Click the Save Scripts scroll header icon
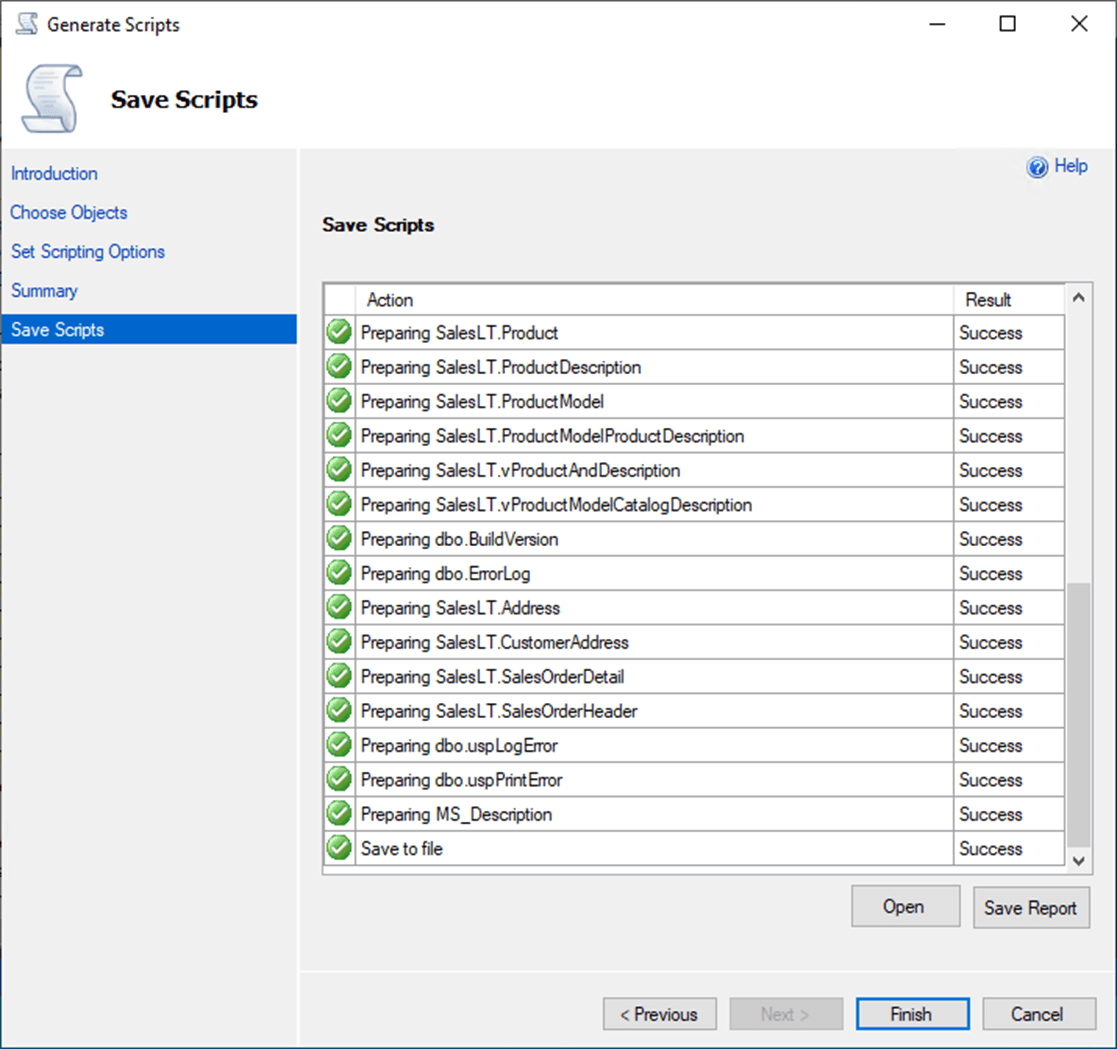1117x1049 pixels. tap(50, 100)
